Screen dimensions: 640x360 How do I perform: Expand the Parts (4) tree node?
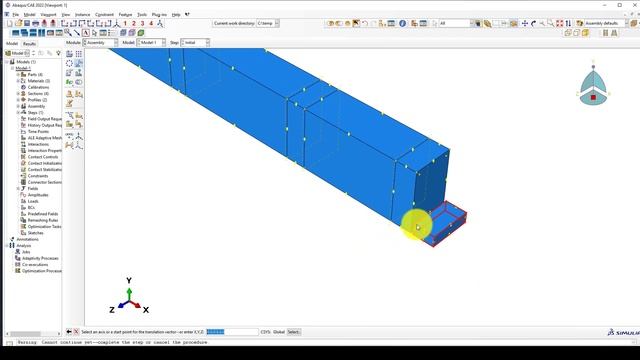[x=18, y=75]
